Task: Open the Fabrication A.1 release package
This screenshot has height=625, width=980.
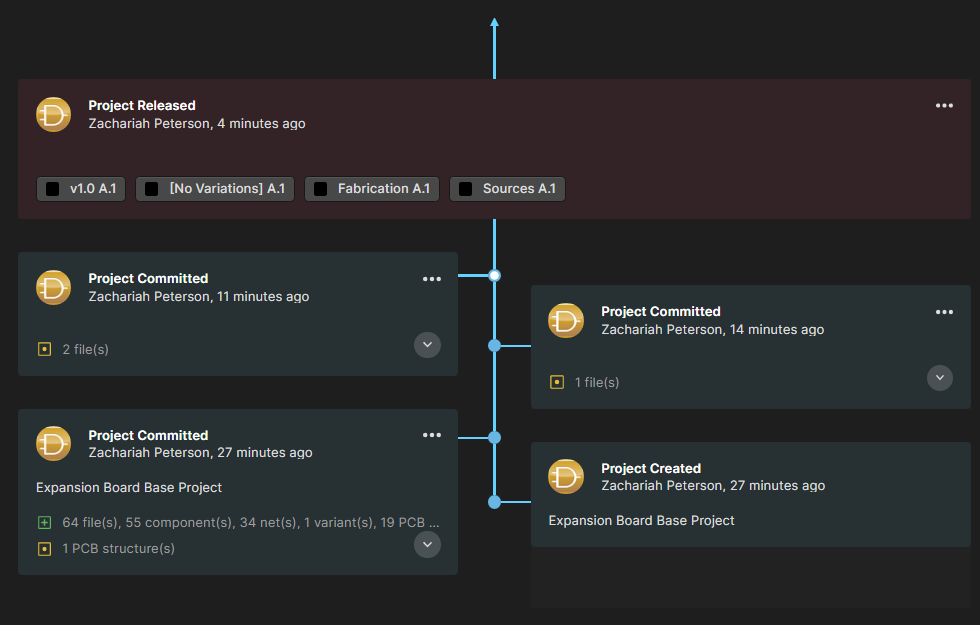Action: coord(372,189)
